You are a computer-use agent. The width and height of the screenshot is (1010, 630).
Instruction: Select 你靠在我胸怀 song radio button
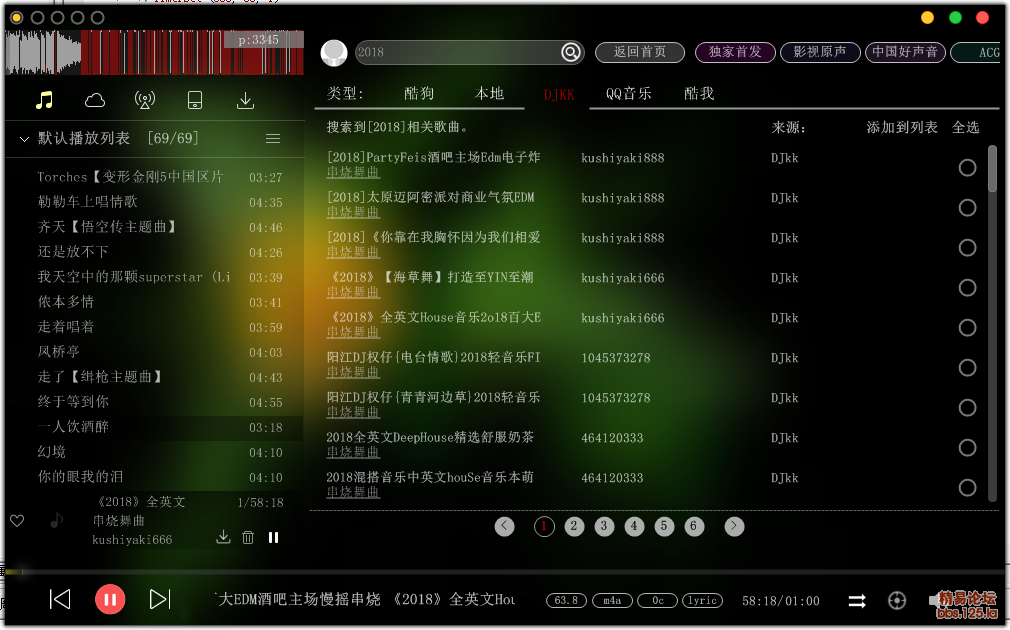pos(967,248)
